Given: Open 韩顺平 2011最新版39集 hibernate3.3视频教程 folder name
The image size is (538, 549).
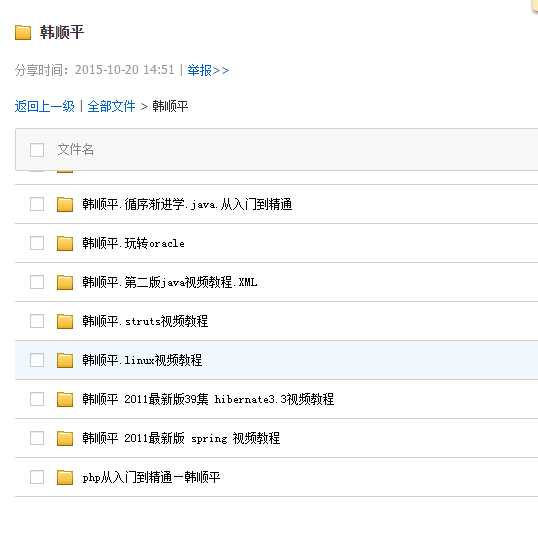Looking at the screenshot, I should [x=208, y=399].
